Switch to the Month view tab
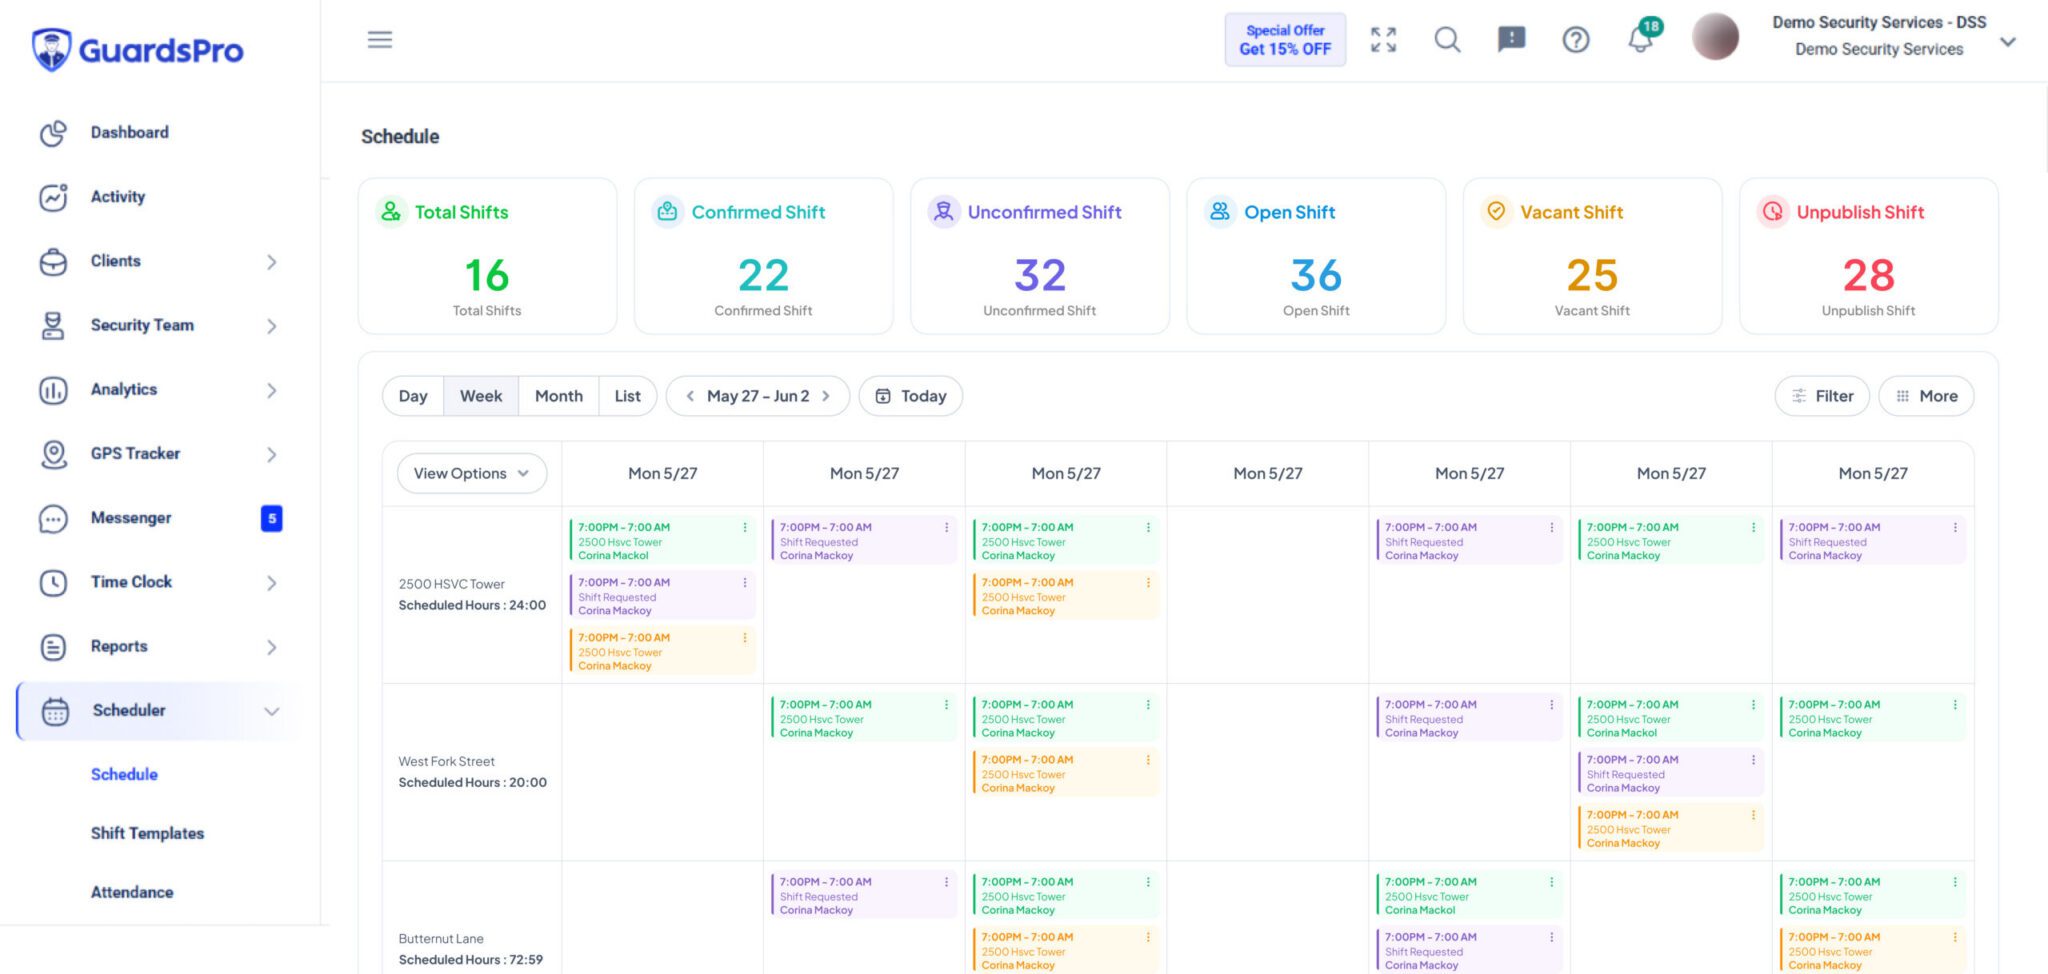Viewport: 2048px width, 974px height. [558, 396]
